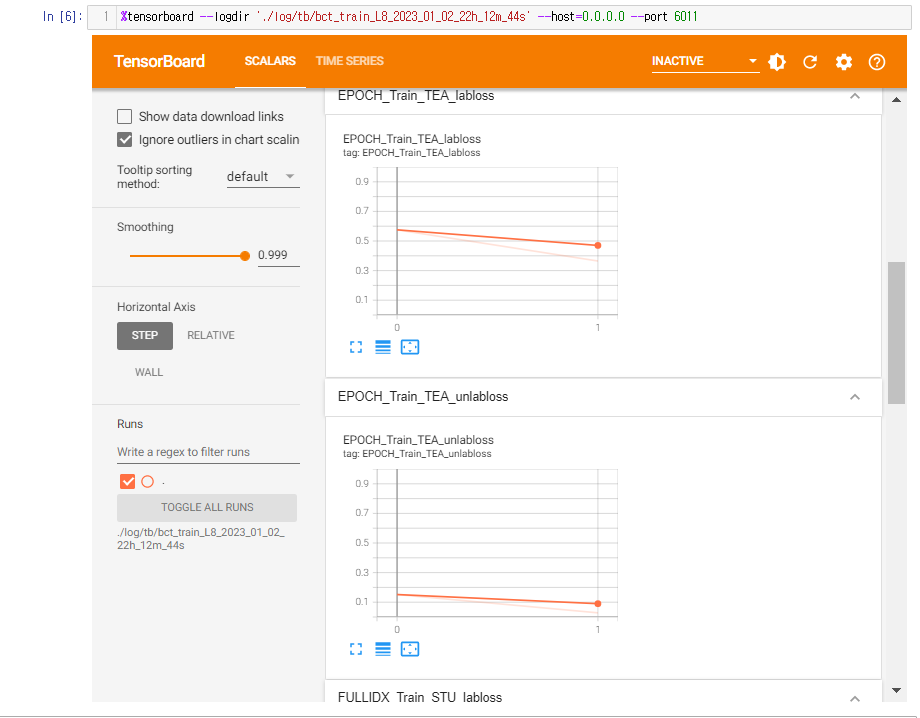This screenshot has width=920, height=718.
Task: Enable Show data download links checkbox
Action: tap(124, 116)
